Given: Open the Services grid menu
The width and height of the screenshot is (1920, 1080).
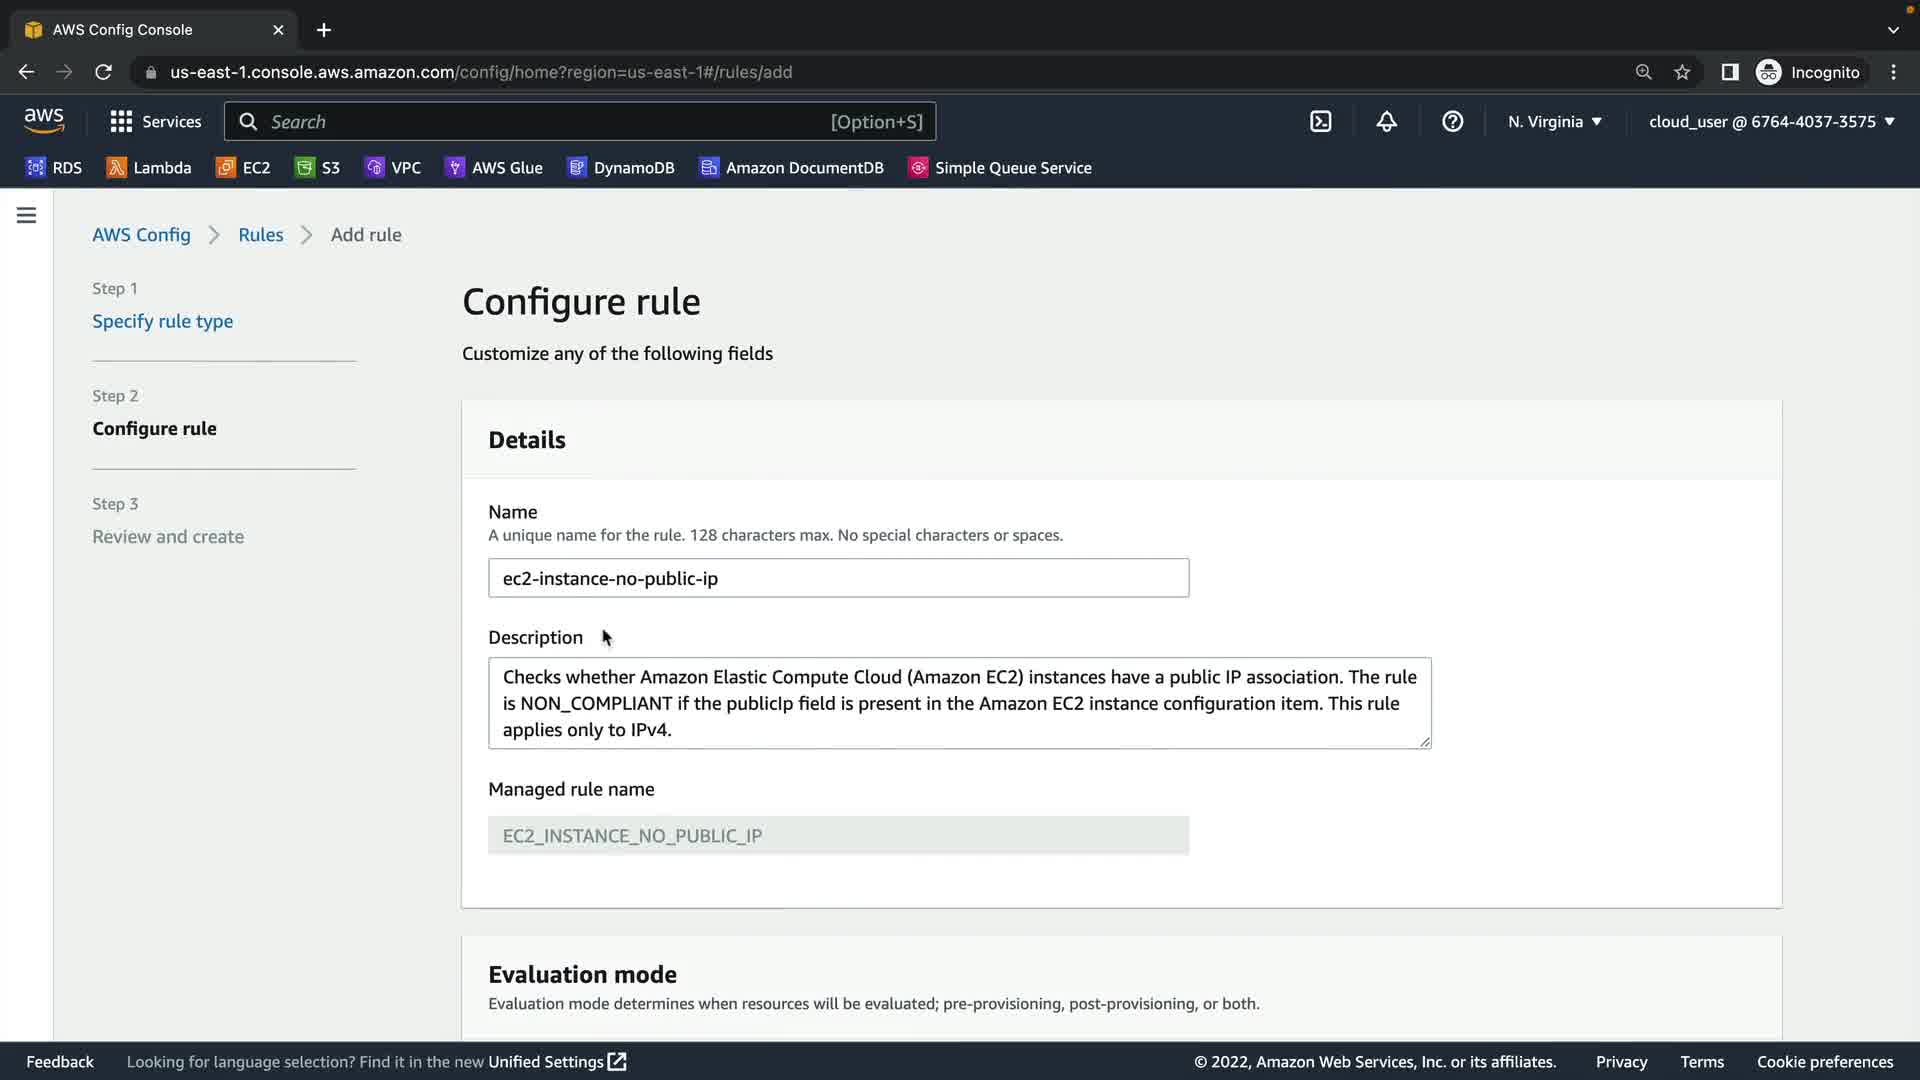Looking at the screenshot, I should 155,122.
